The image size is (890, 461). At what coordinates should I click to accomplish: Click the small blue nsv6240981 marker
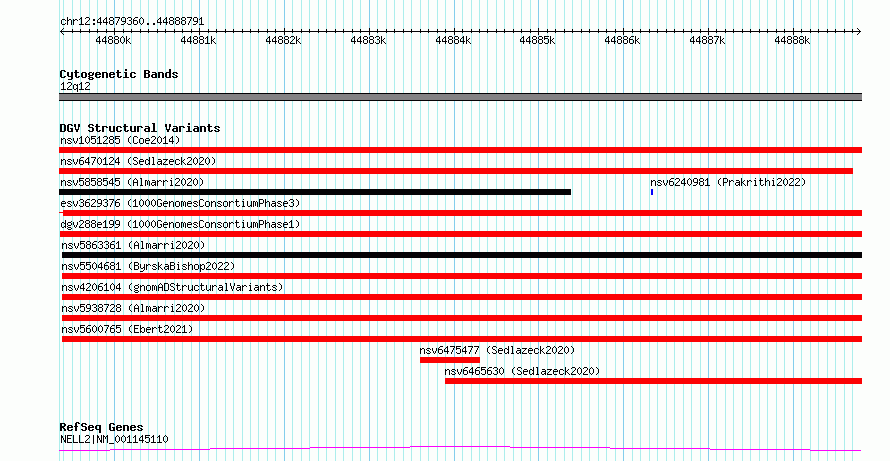pos(652,192)
